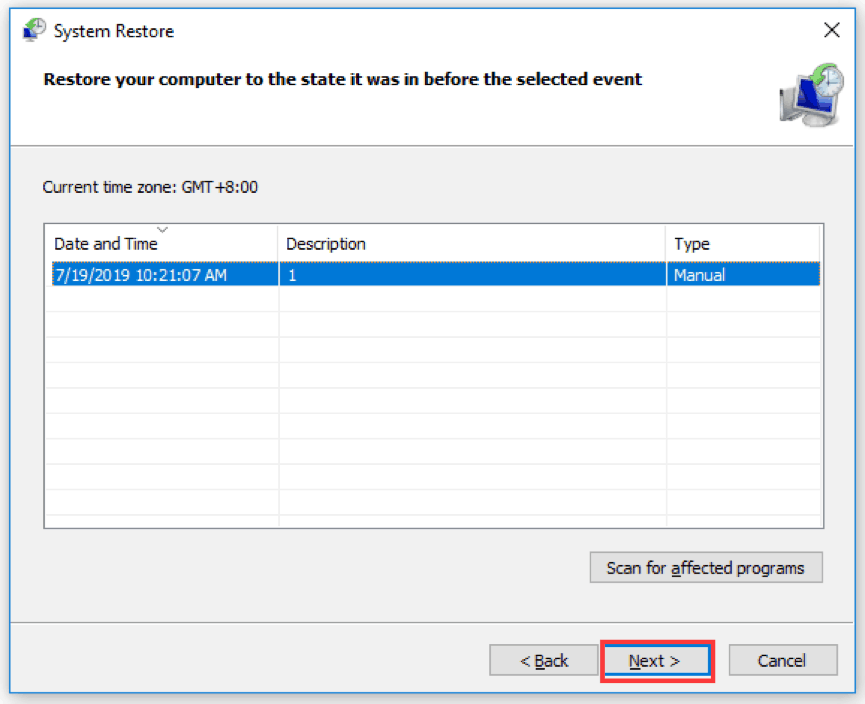
Task: Click the System Restore window title text
Action: (114, 31)
